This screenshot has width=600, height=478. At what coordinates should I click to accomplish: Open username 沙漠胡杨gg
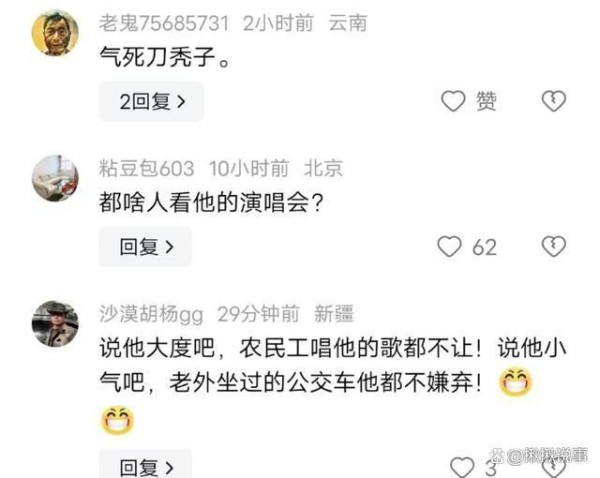[151, 315]
